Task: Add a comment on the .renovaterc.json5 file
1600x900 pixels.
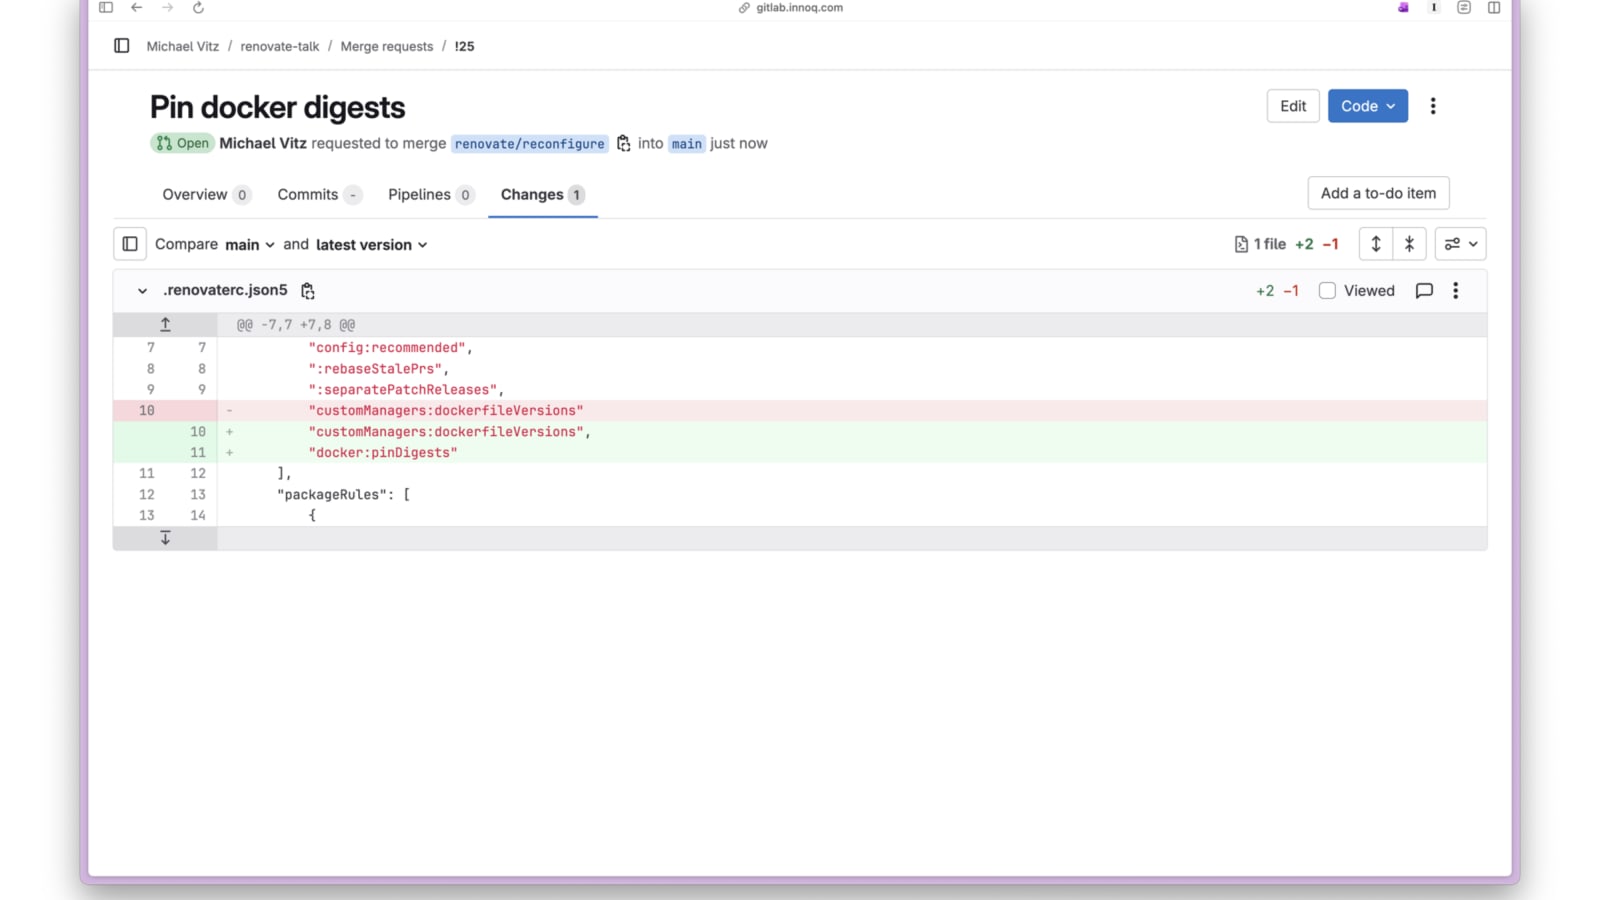Action: pos(1424,291)
